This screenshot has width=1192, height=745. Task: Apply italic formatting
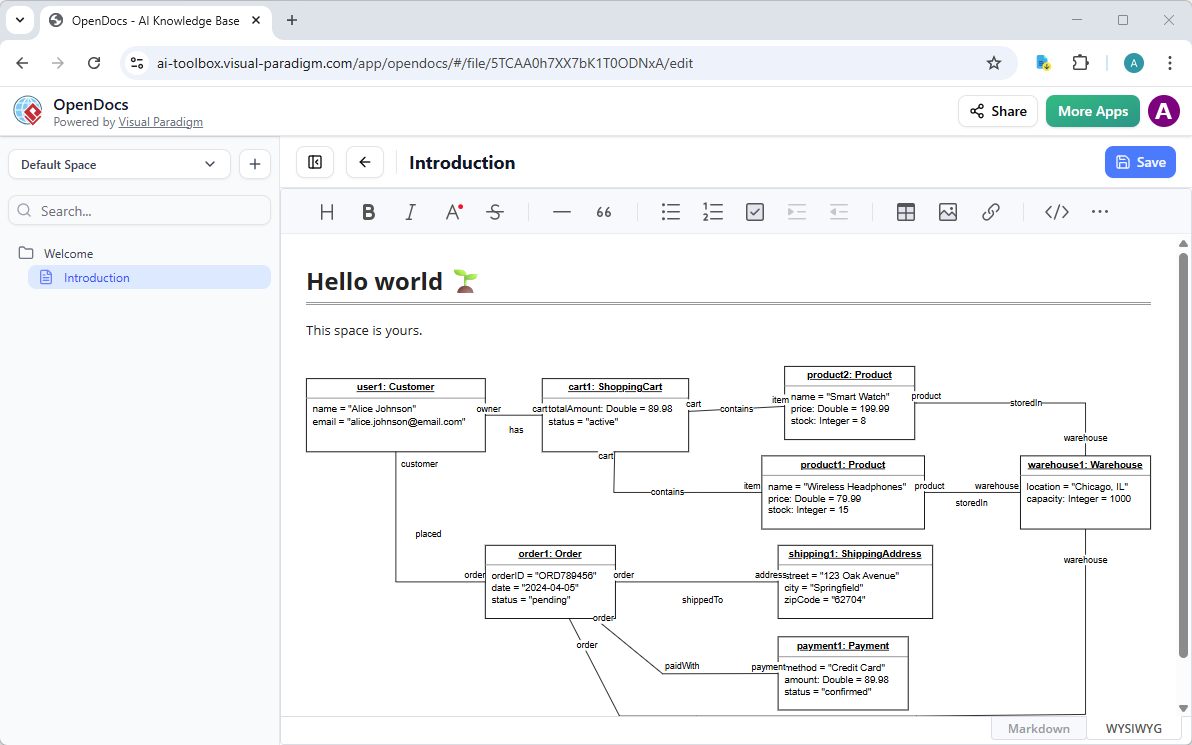[410, 211]
